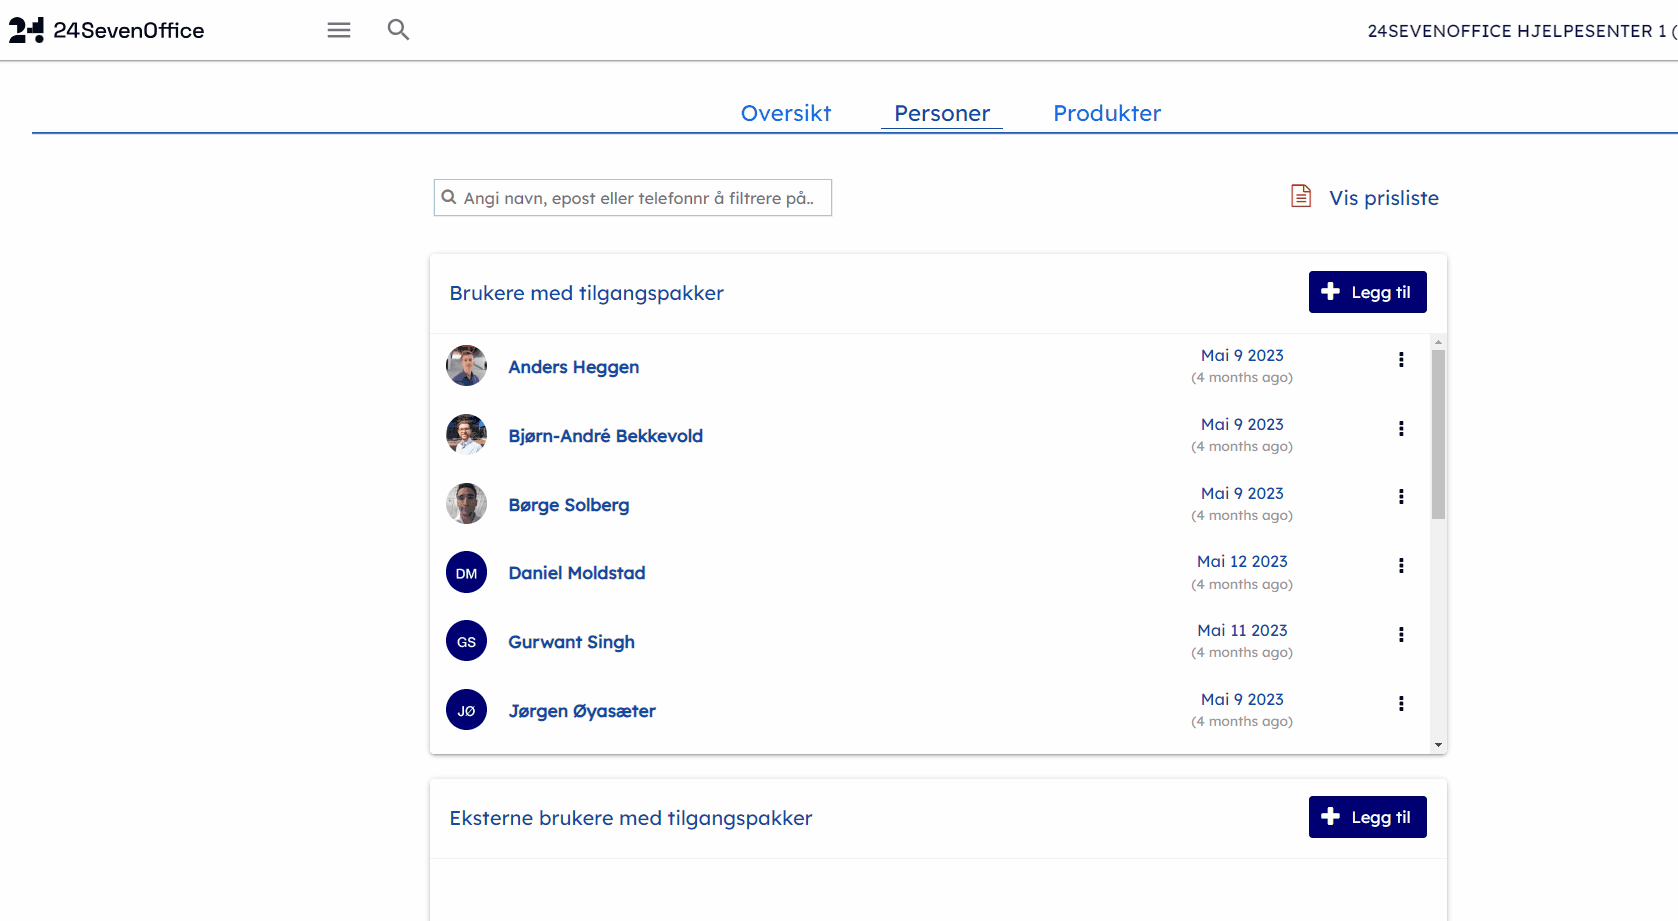Click the DM initials avatar
The image size is (1678, 921).
466,573
